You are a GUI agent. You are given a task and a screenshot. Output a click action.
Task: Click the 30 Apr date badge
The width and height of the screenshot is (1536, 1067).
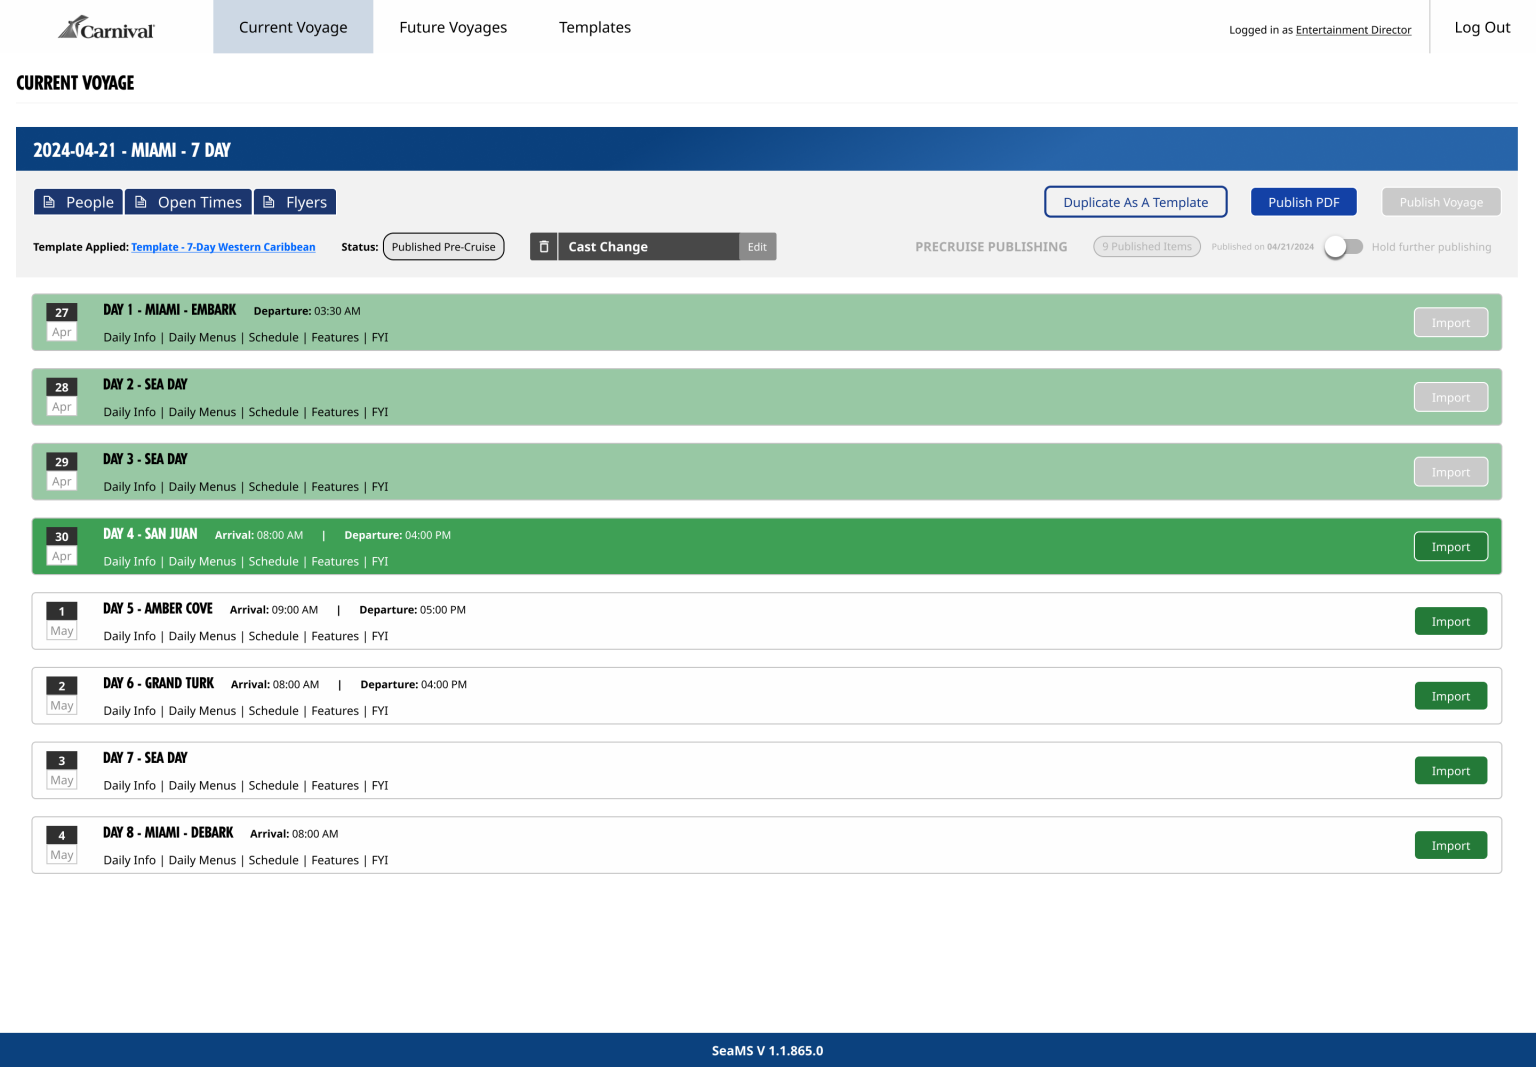click(x=62, y=546)
